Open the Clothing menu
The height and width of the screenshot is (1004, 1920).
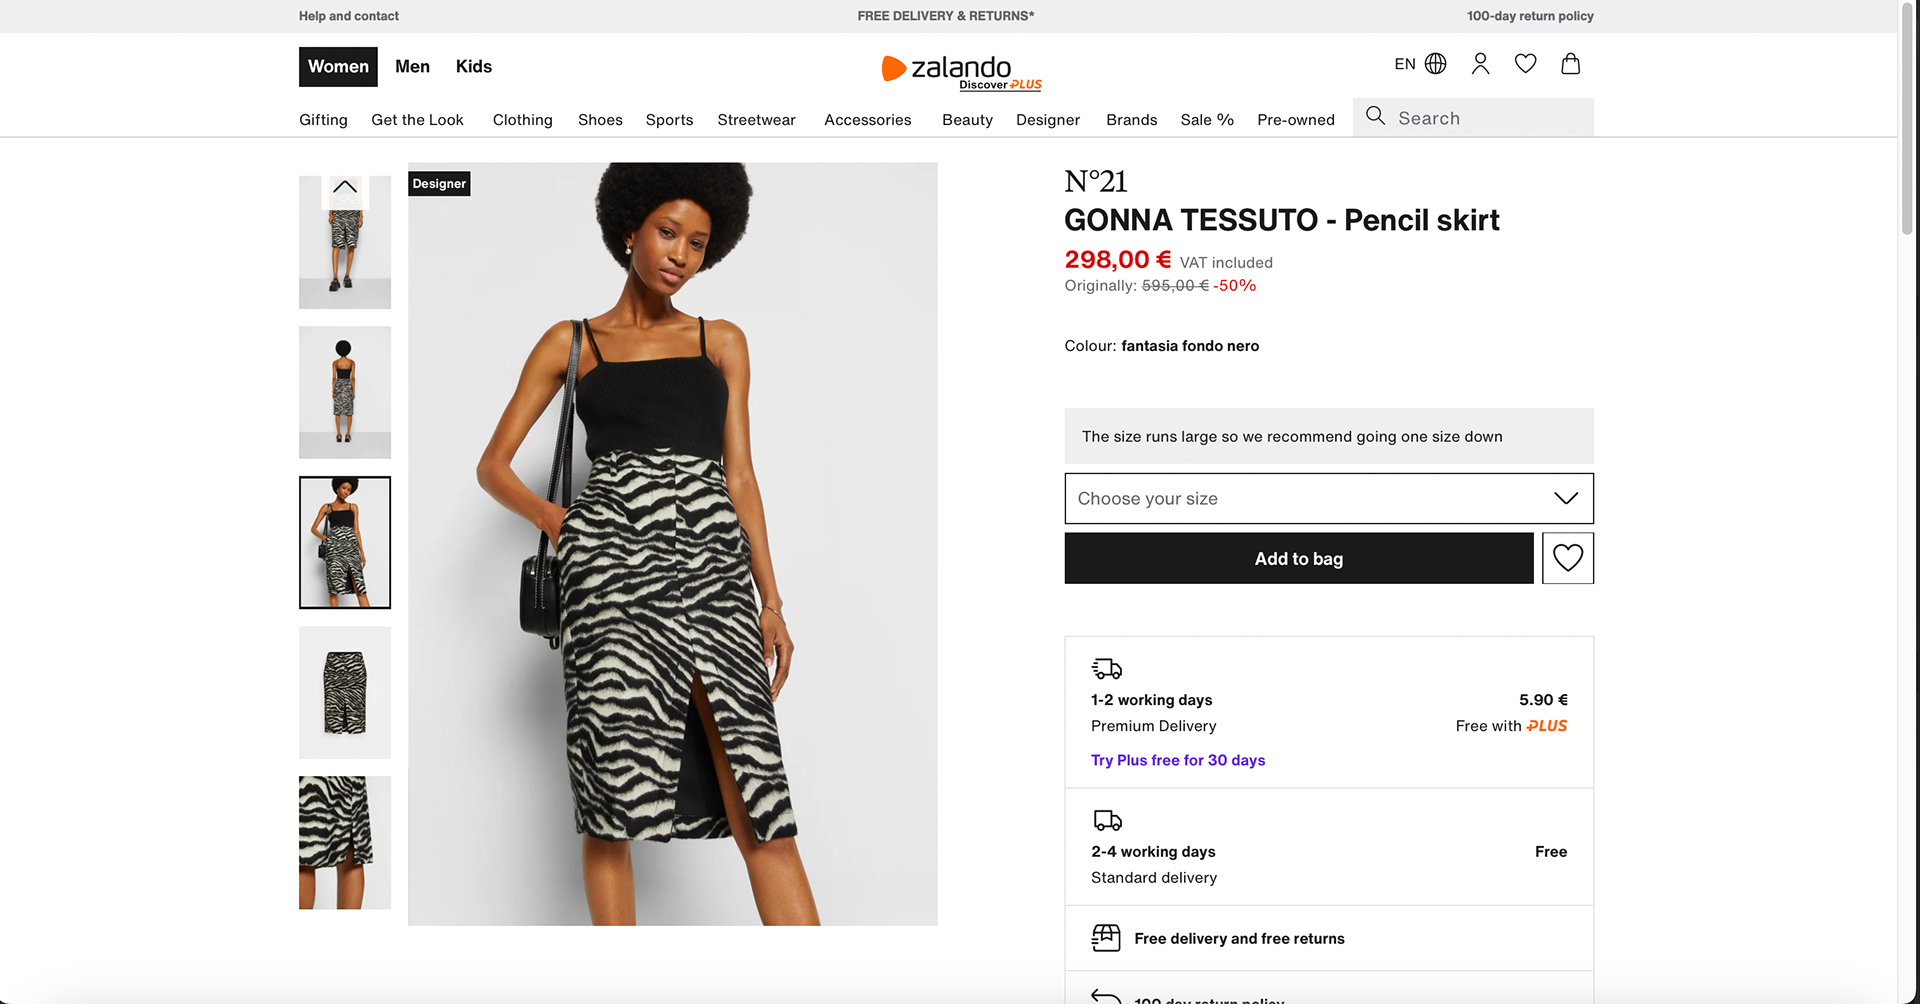(x=522, y=120)
